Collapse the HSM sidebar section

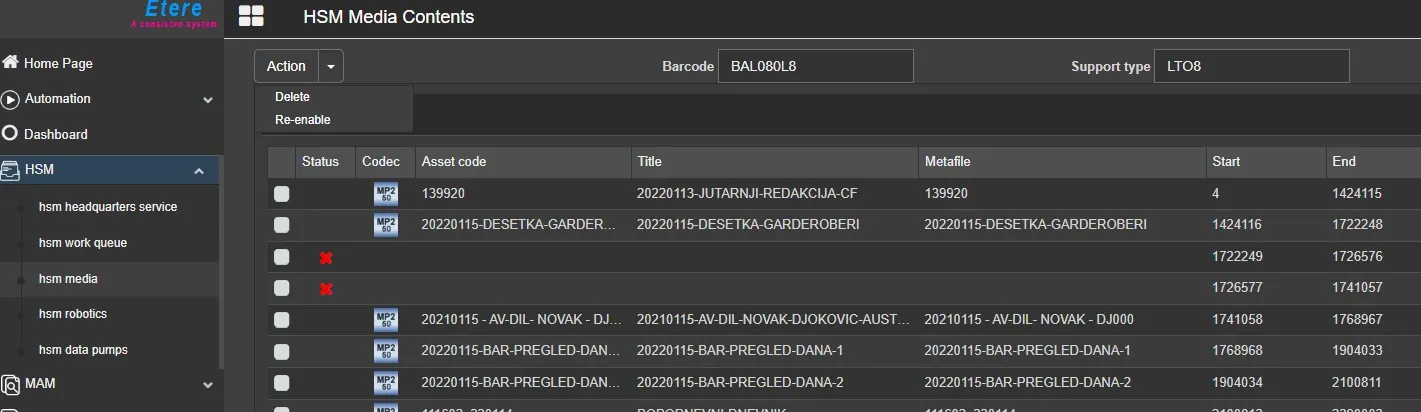click(198, 172)
